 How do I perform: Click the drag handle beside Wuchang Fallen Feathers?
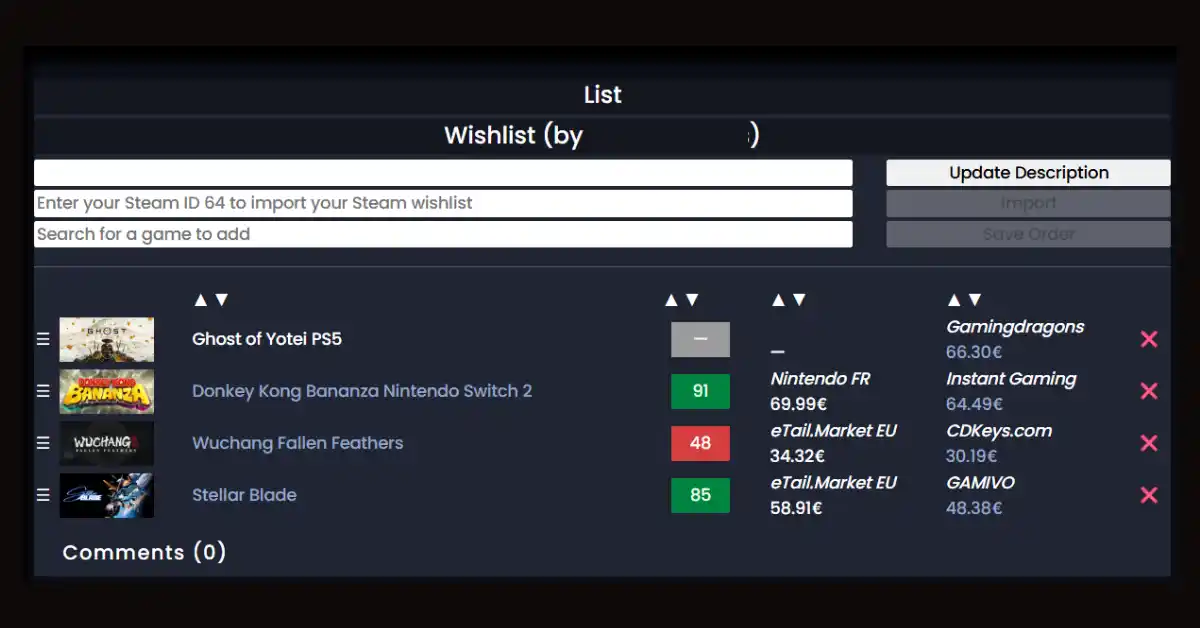[x=42, y=443]
